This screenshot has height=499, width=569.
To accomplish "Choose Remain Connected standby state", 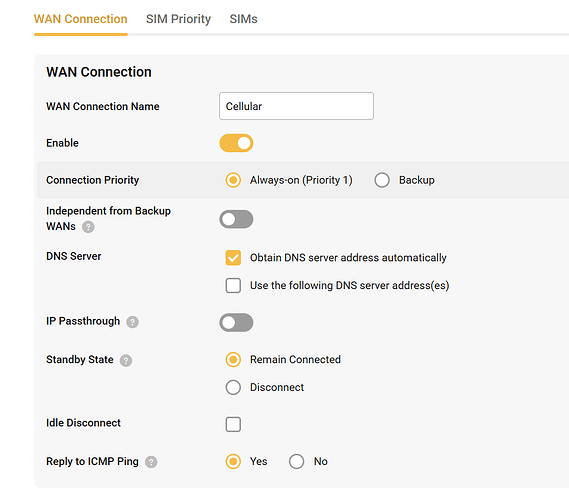I will (233, 360).
